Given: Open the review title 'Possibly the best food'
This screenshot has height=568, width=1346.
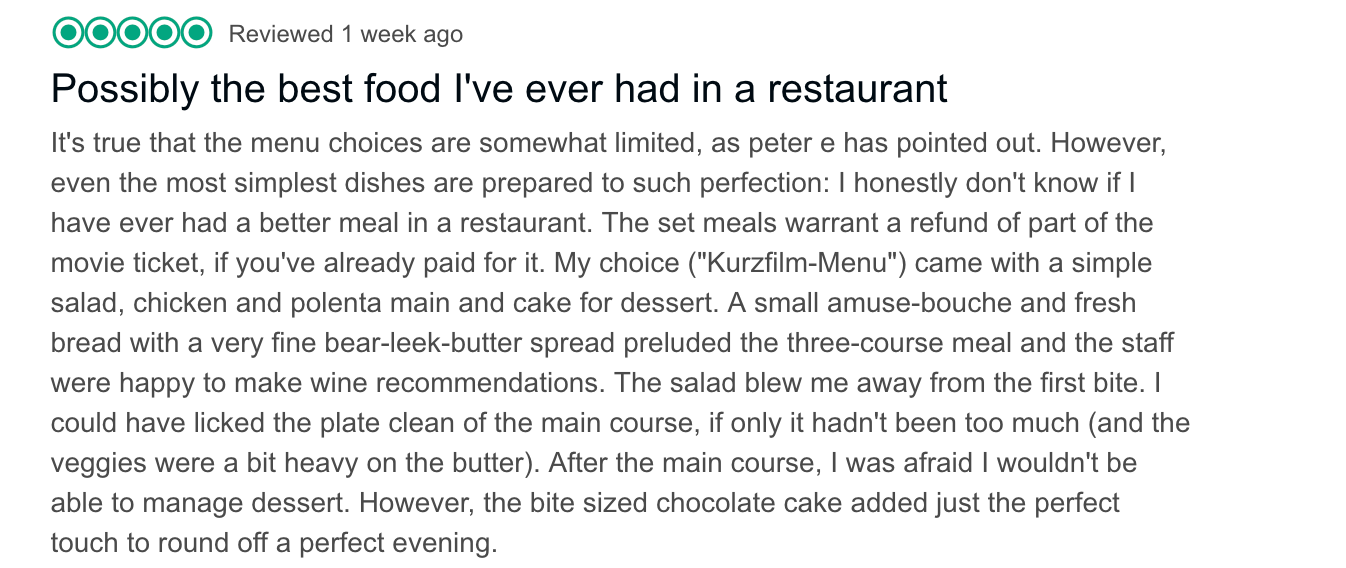Looking at the screenshot, I should [499, 90].
